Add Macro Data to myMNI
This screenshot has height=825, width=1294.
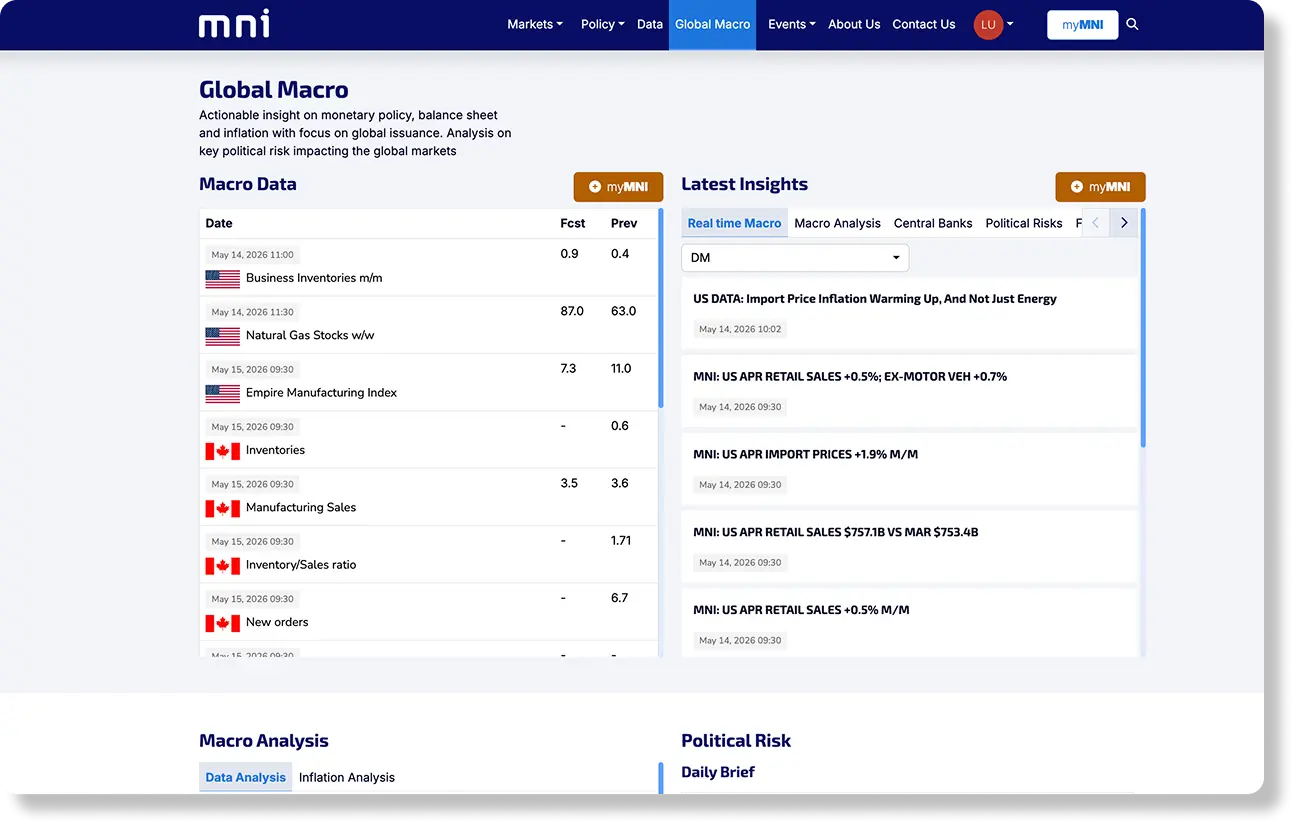point(618,187)
